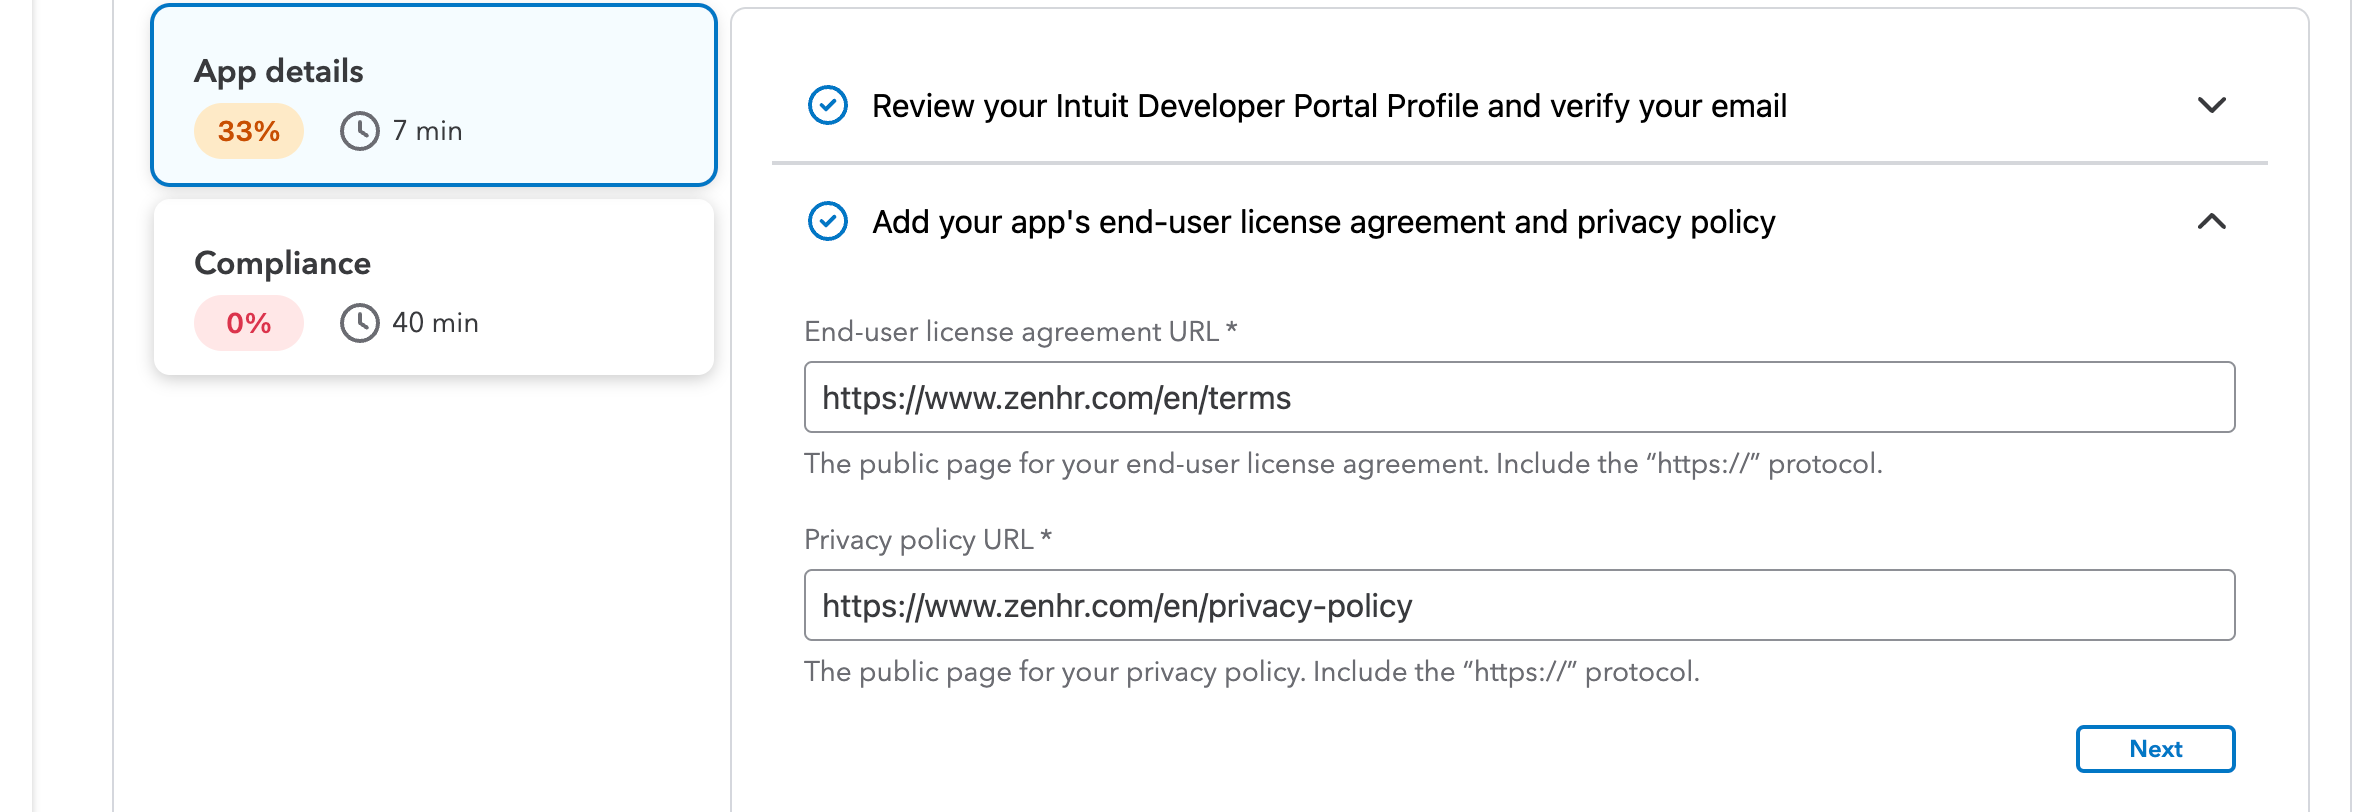This screenshot has height=812, width=2368.
Task: Click the Privacy policy URL label
Action: (927, 539)
